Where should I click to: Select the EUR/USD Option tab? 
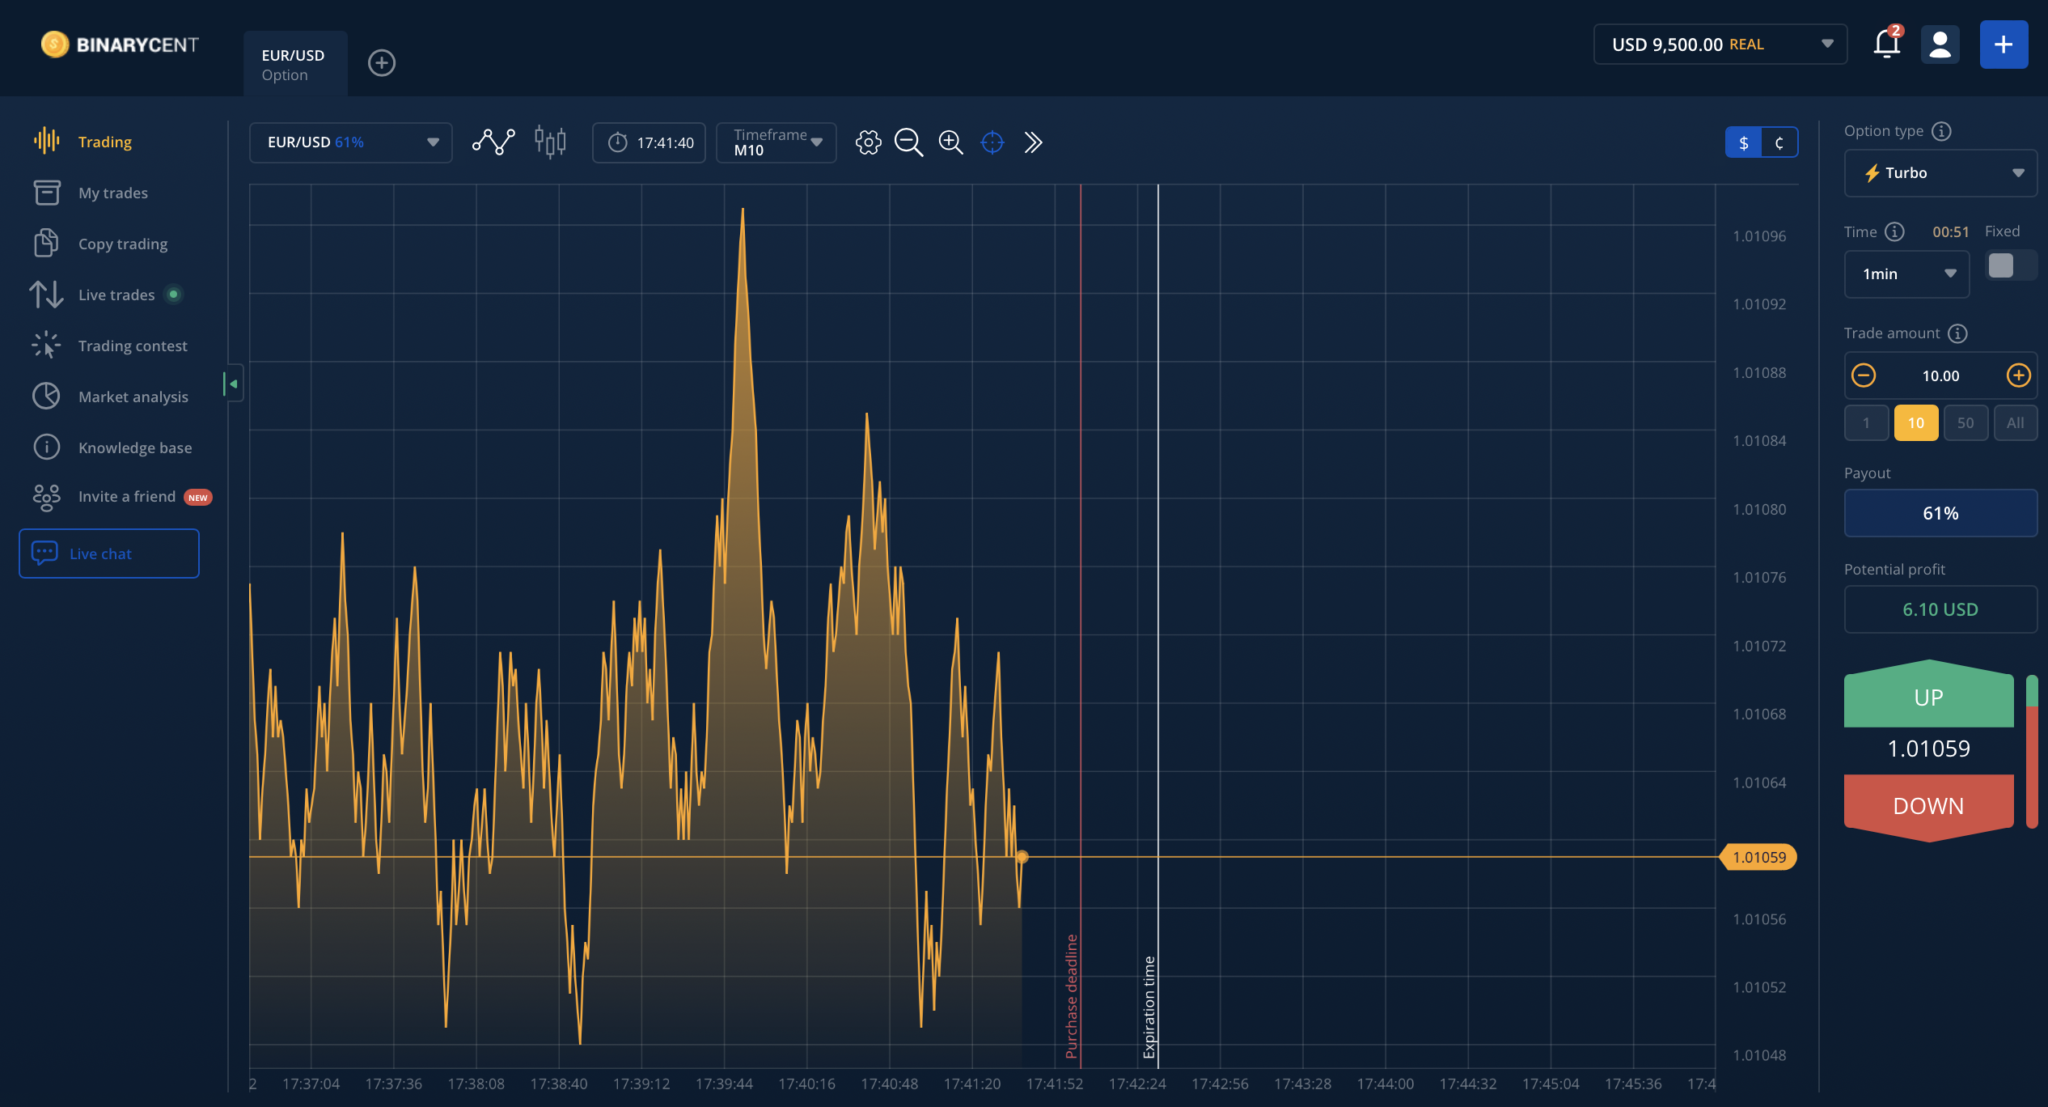pos(294,64)
